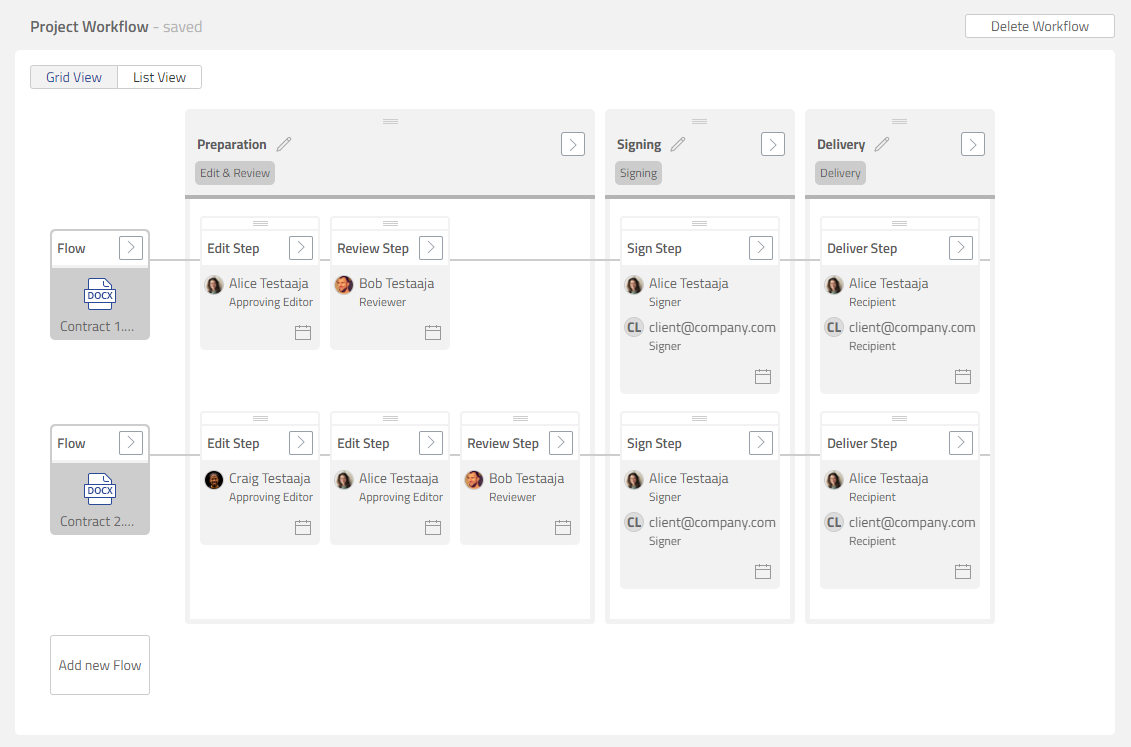Open calendar on Bob's Review Step, first flow
Viewport: 1131px width, 747px height.
(433, 332)
